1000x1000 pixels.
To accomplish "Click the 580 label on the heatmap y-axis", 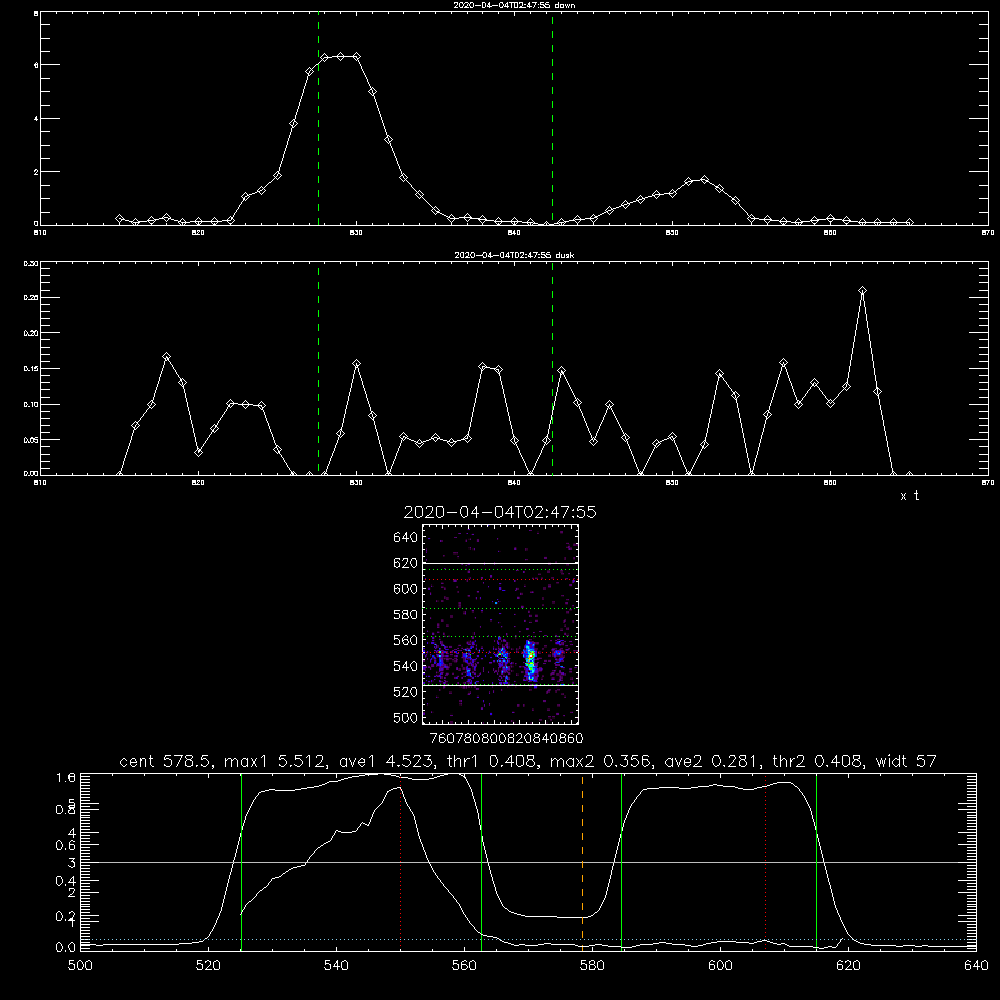I will tap(406, 615).
